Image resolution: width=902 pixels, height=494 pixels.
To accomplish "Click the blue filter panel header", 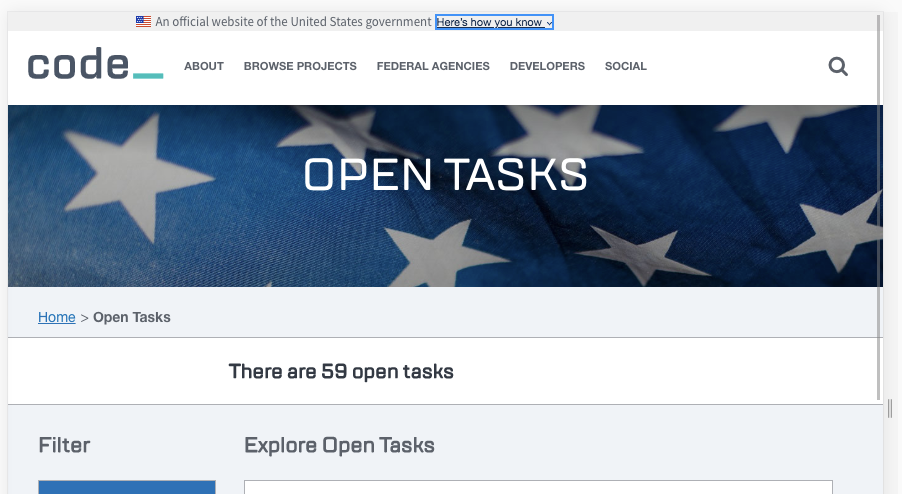I will pyautogui.click(x=127, y=487).
